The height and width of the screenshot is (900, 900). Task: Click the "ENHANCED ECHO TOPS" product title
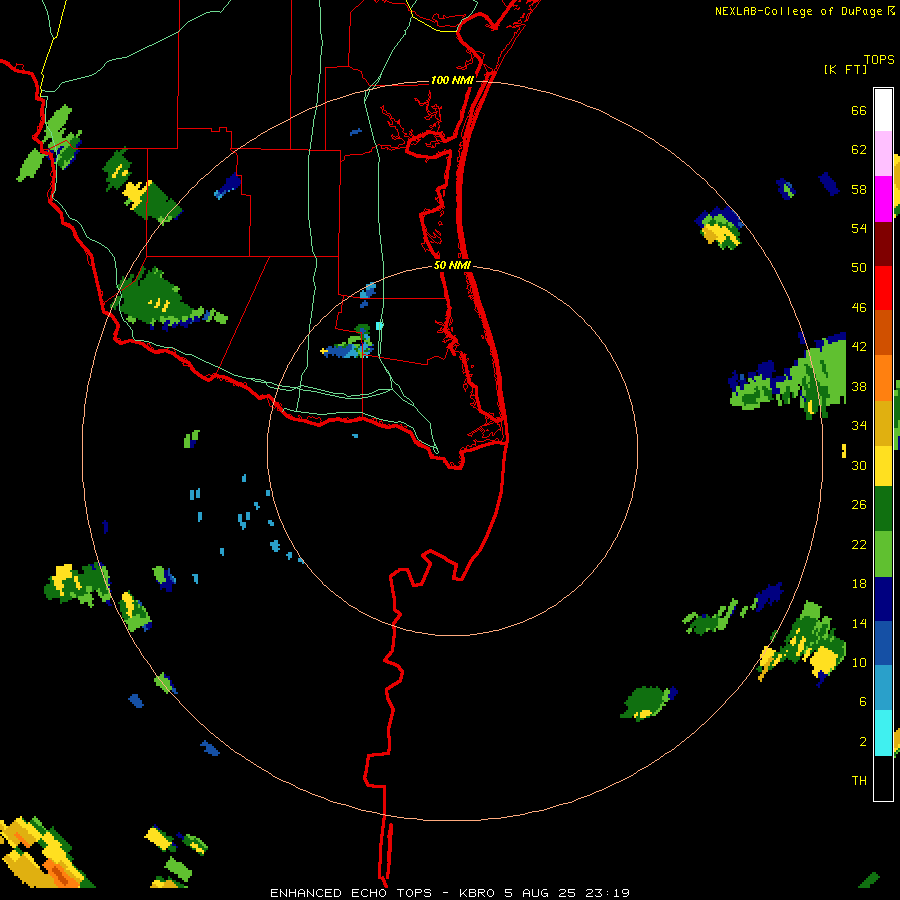tap(351, 893)
